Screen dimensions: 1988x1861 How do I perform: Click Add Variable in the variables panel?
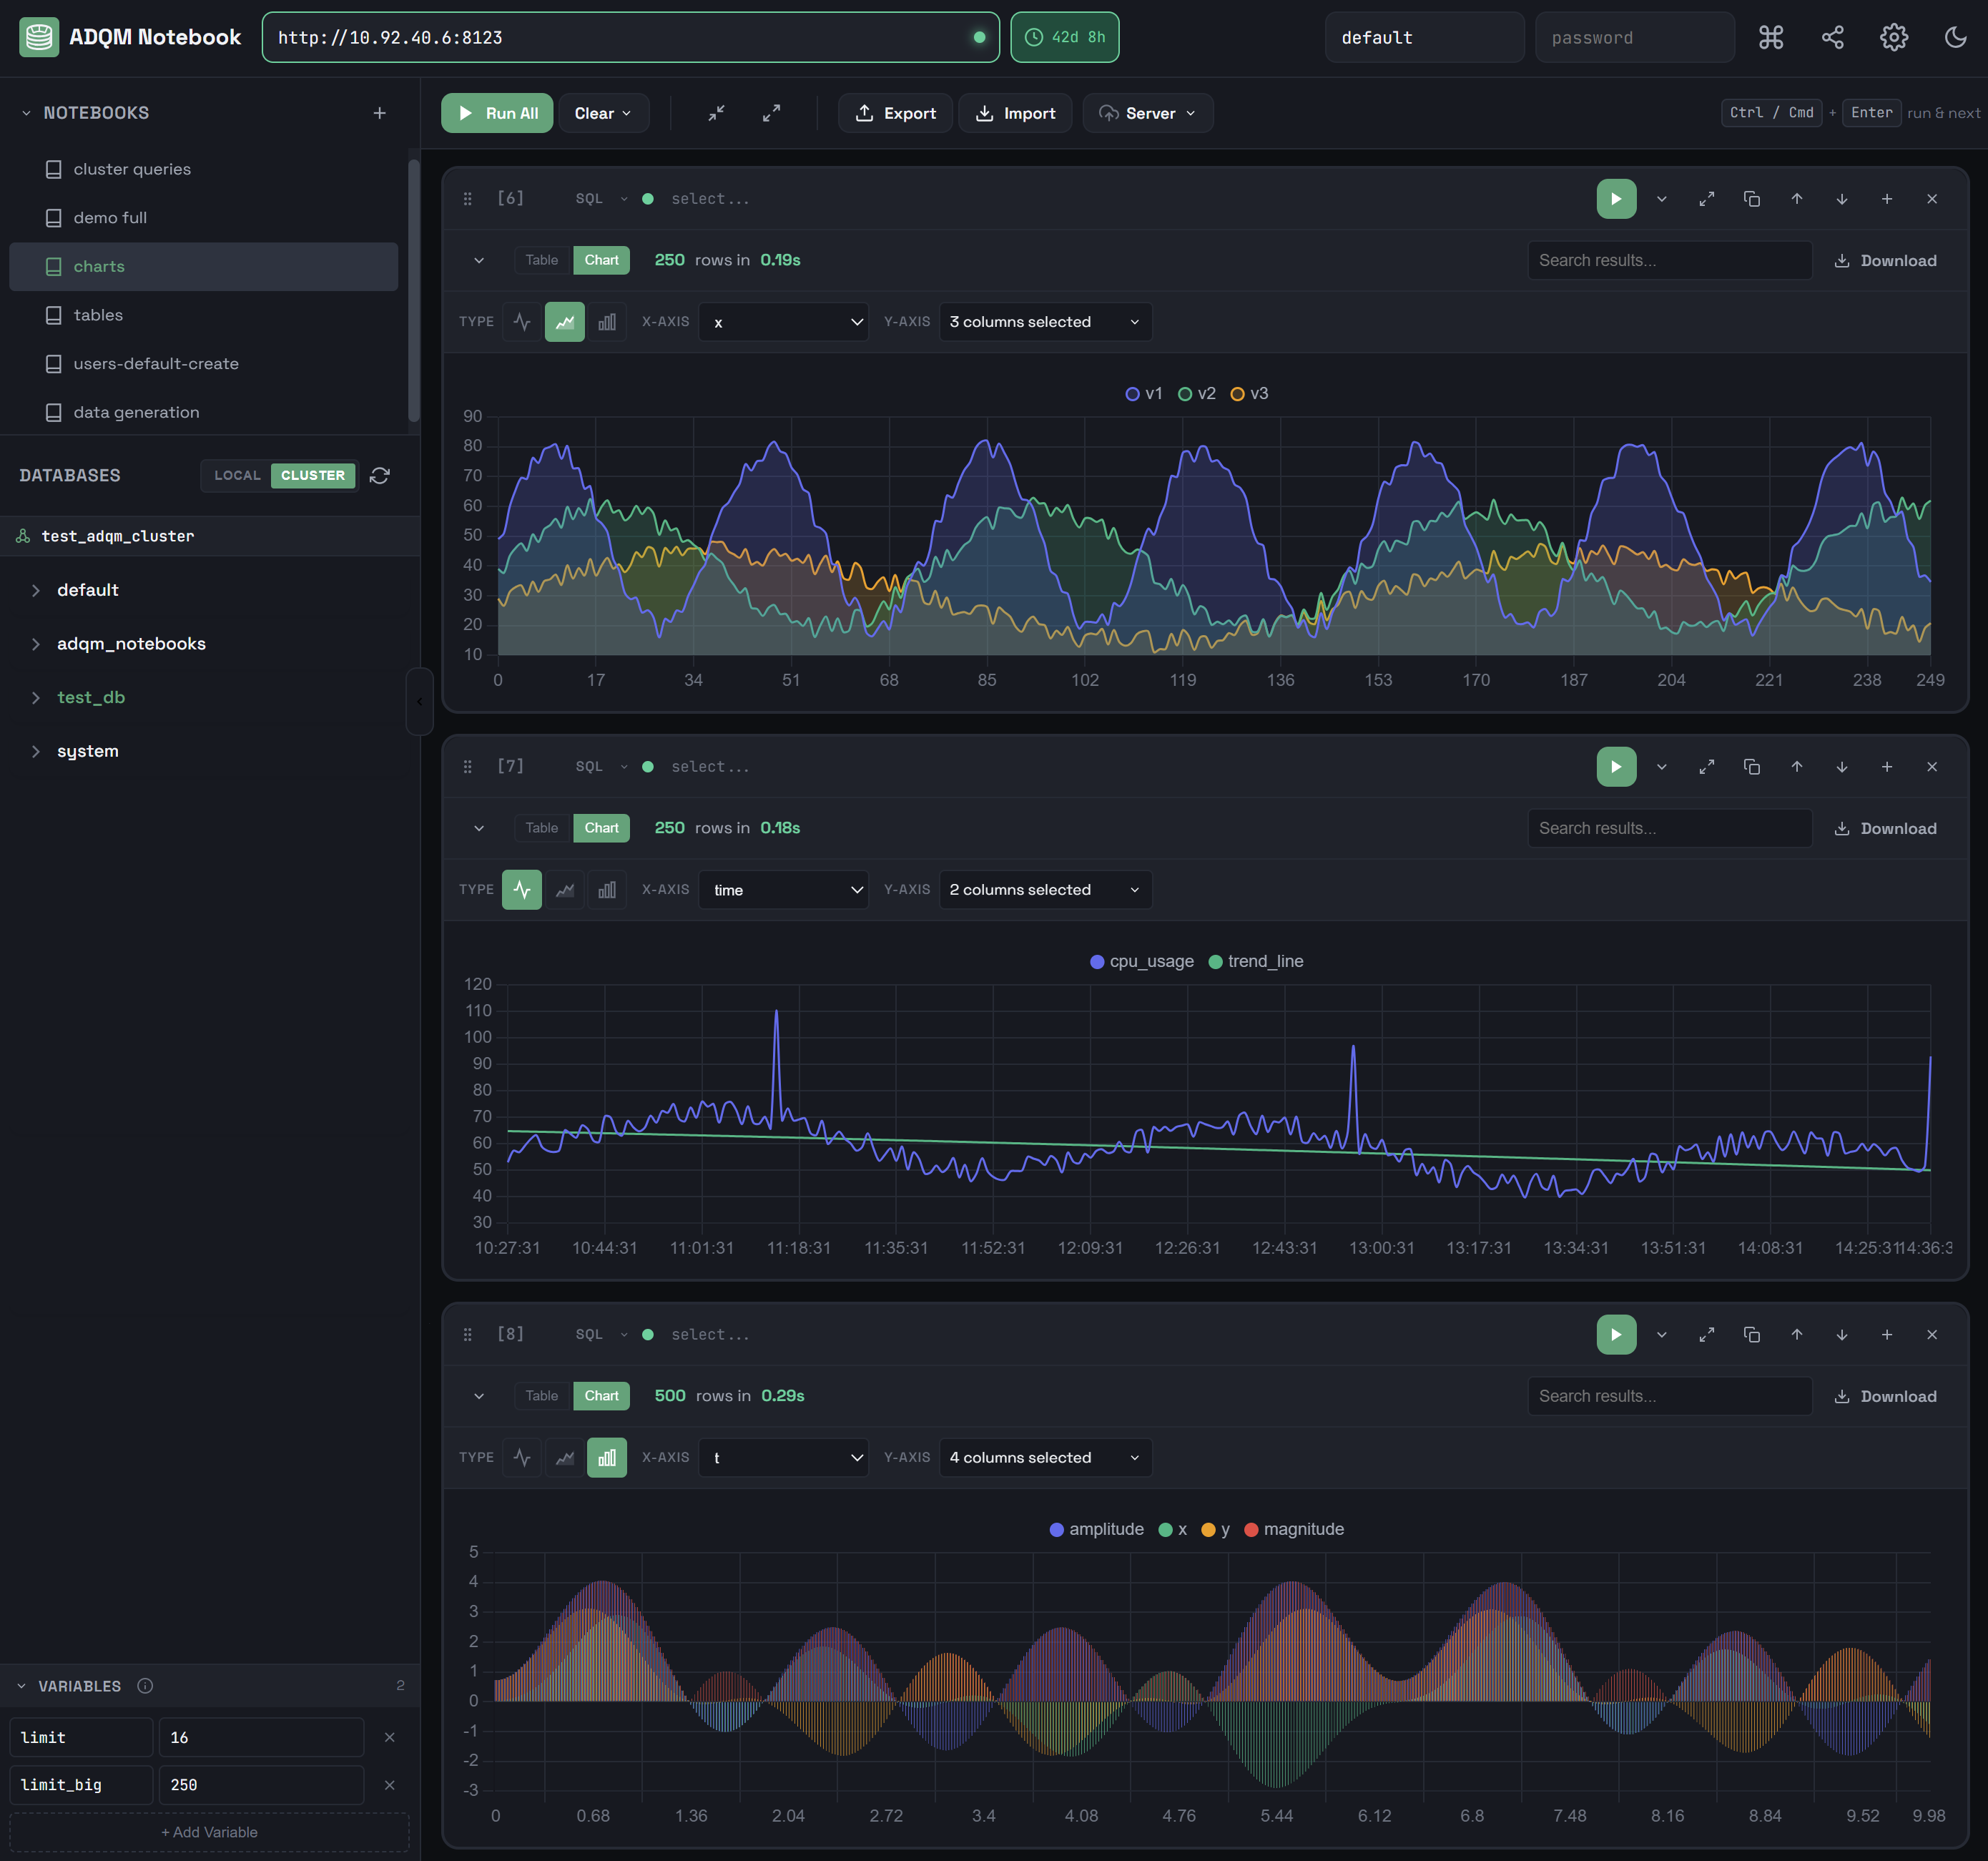208,1831
